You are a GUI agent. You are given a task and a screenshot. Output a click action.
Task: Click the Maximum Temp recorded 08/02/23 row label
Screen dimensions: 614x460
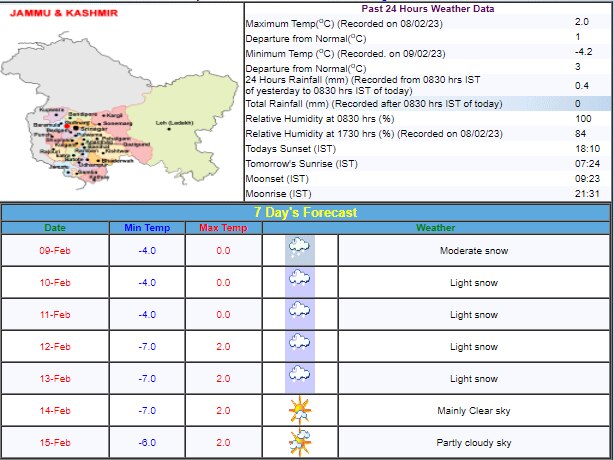344,23
